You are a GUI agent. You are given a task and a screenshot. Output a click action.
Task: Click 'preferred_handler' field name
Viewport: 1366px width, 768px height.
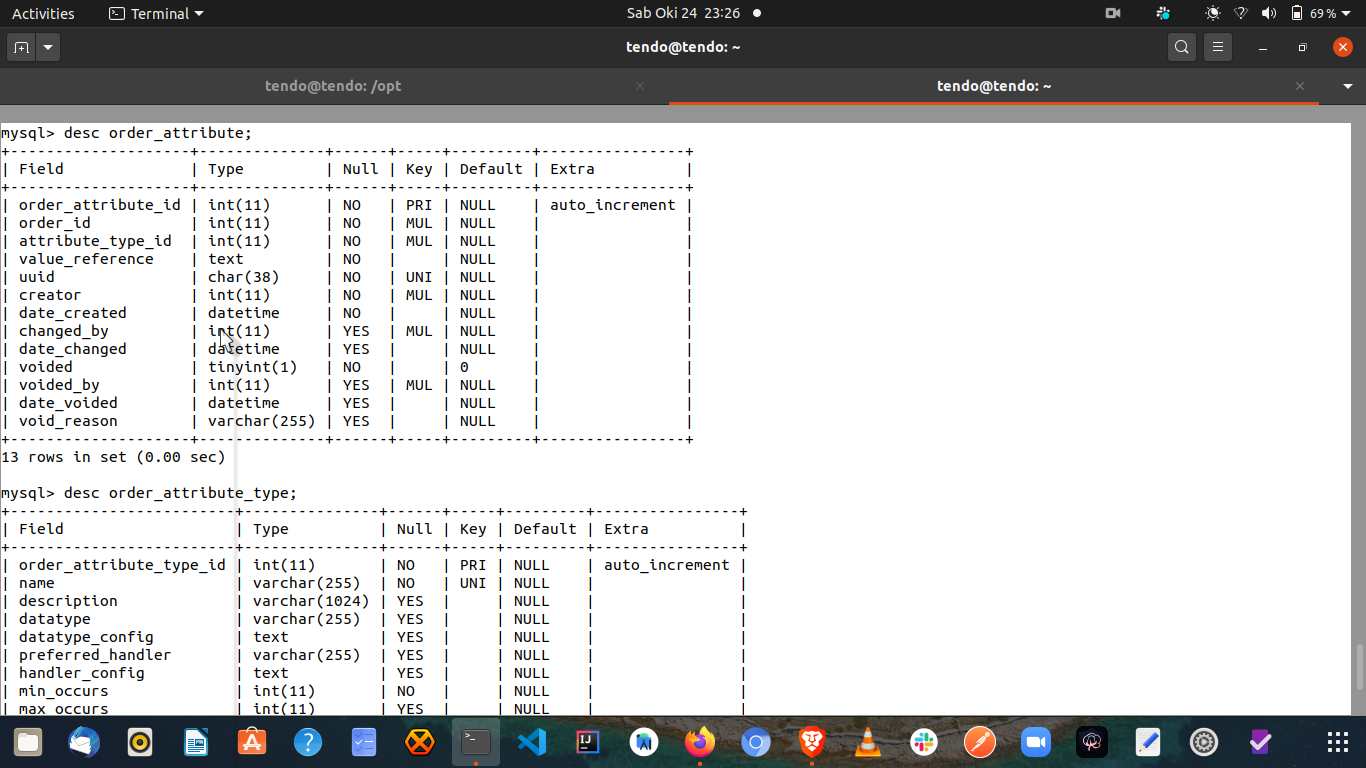(x=95, y=655)
